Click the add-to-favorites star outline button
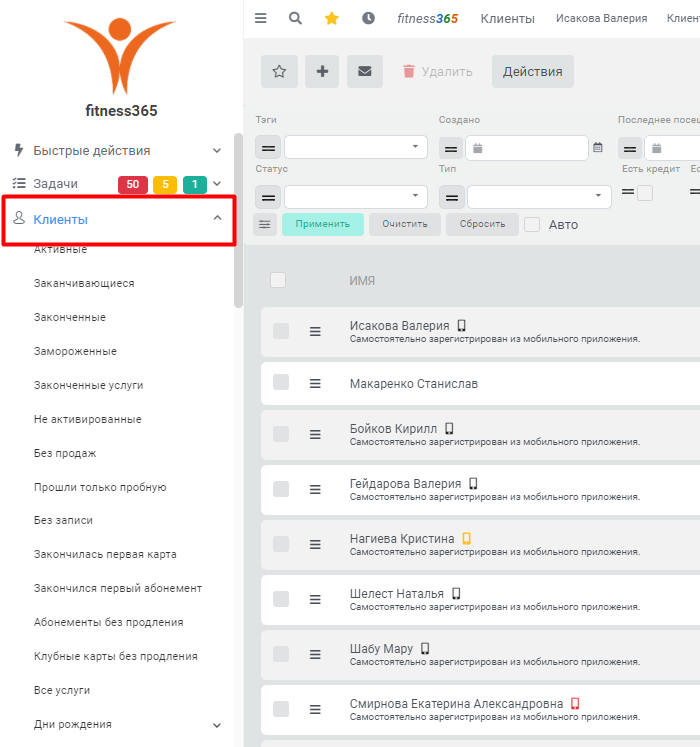 coord(279,71)
